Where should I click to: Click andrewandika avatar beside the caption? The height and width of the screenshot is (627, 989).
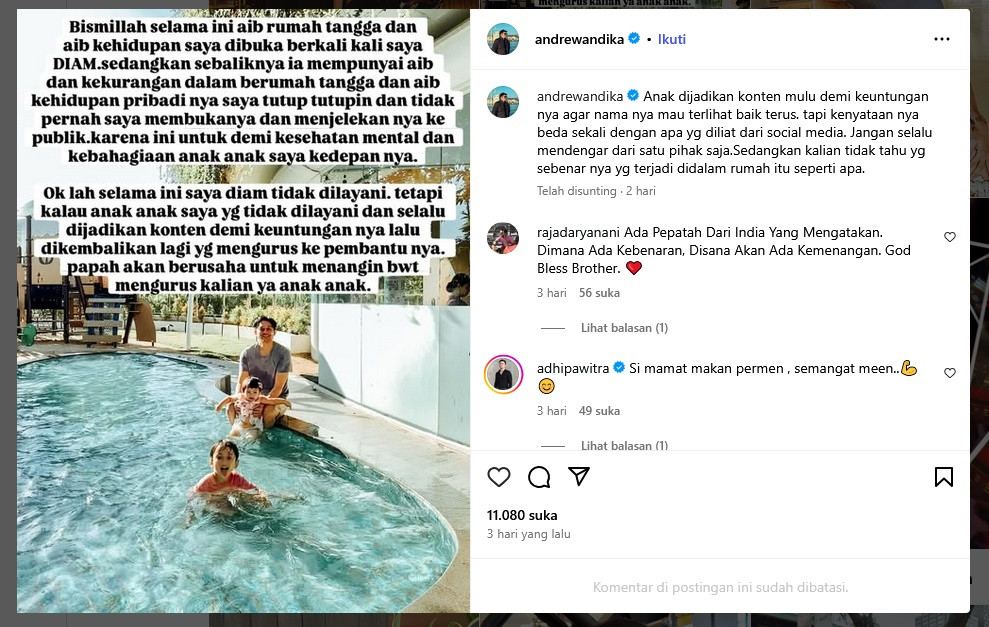click(503, 102)
